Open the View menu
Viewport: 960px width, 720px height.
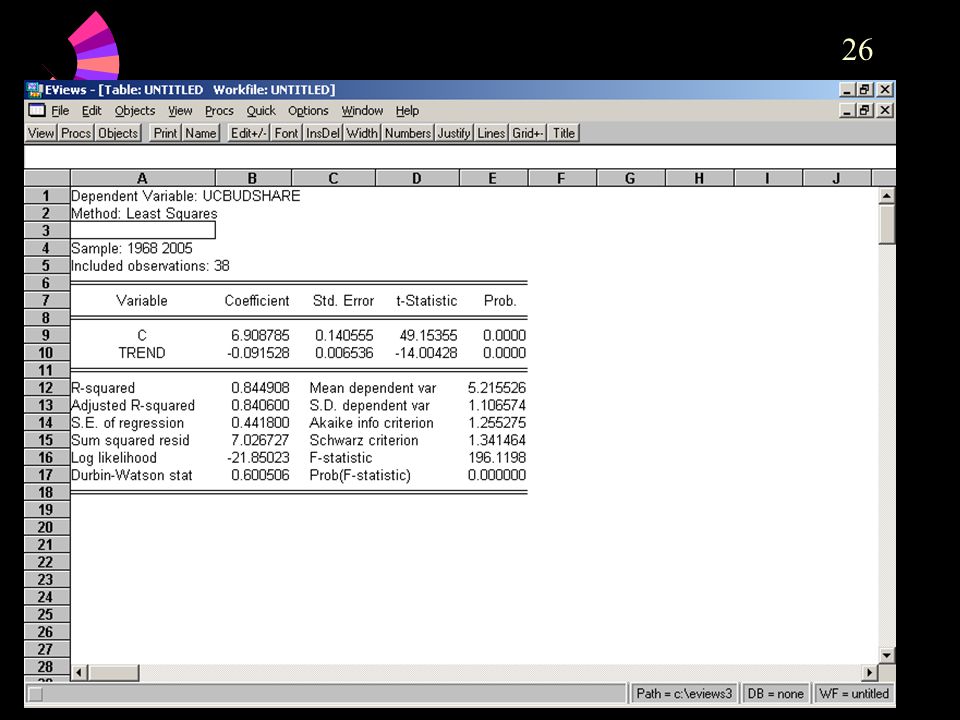[x=180, y=111]
